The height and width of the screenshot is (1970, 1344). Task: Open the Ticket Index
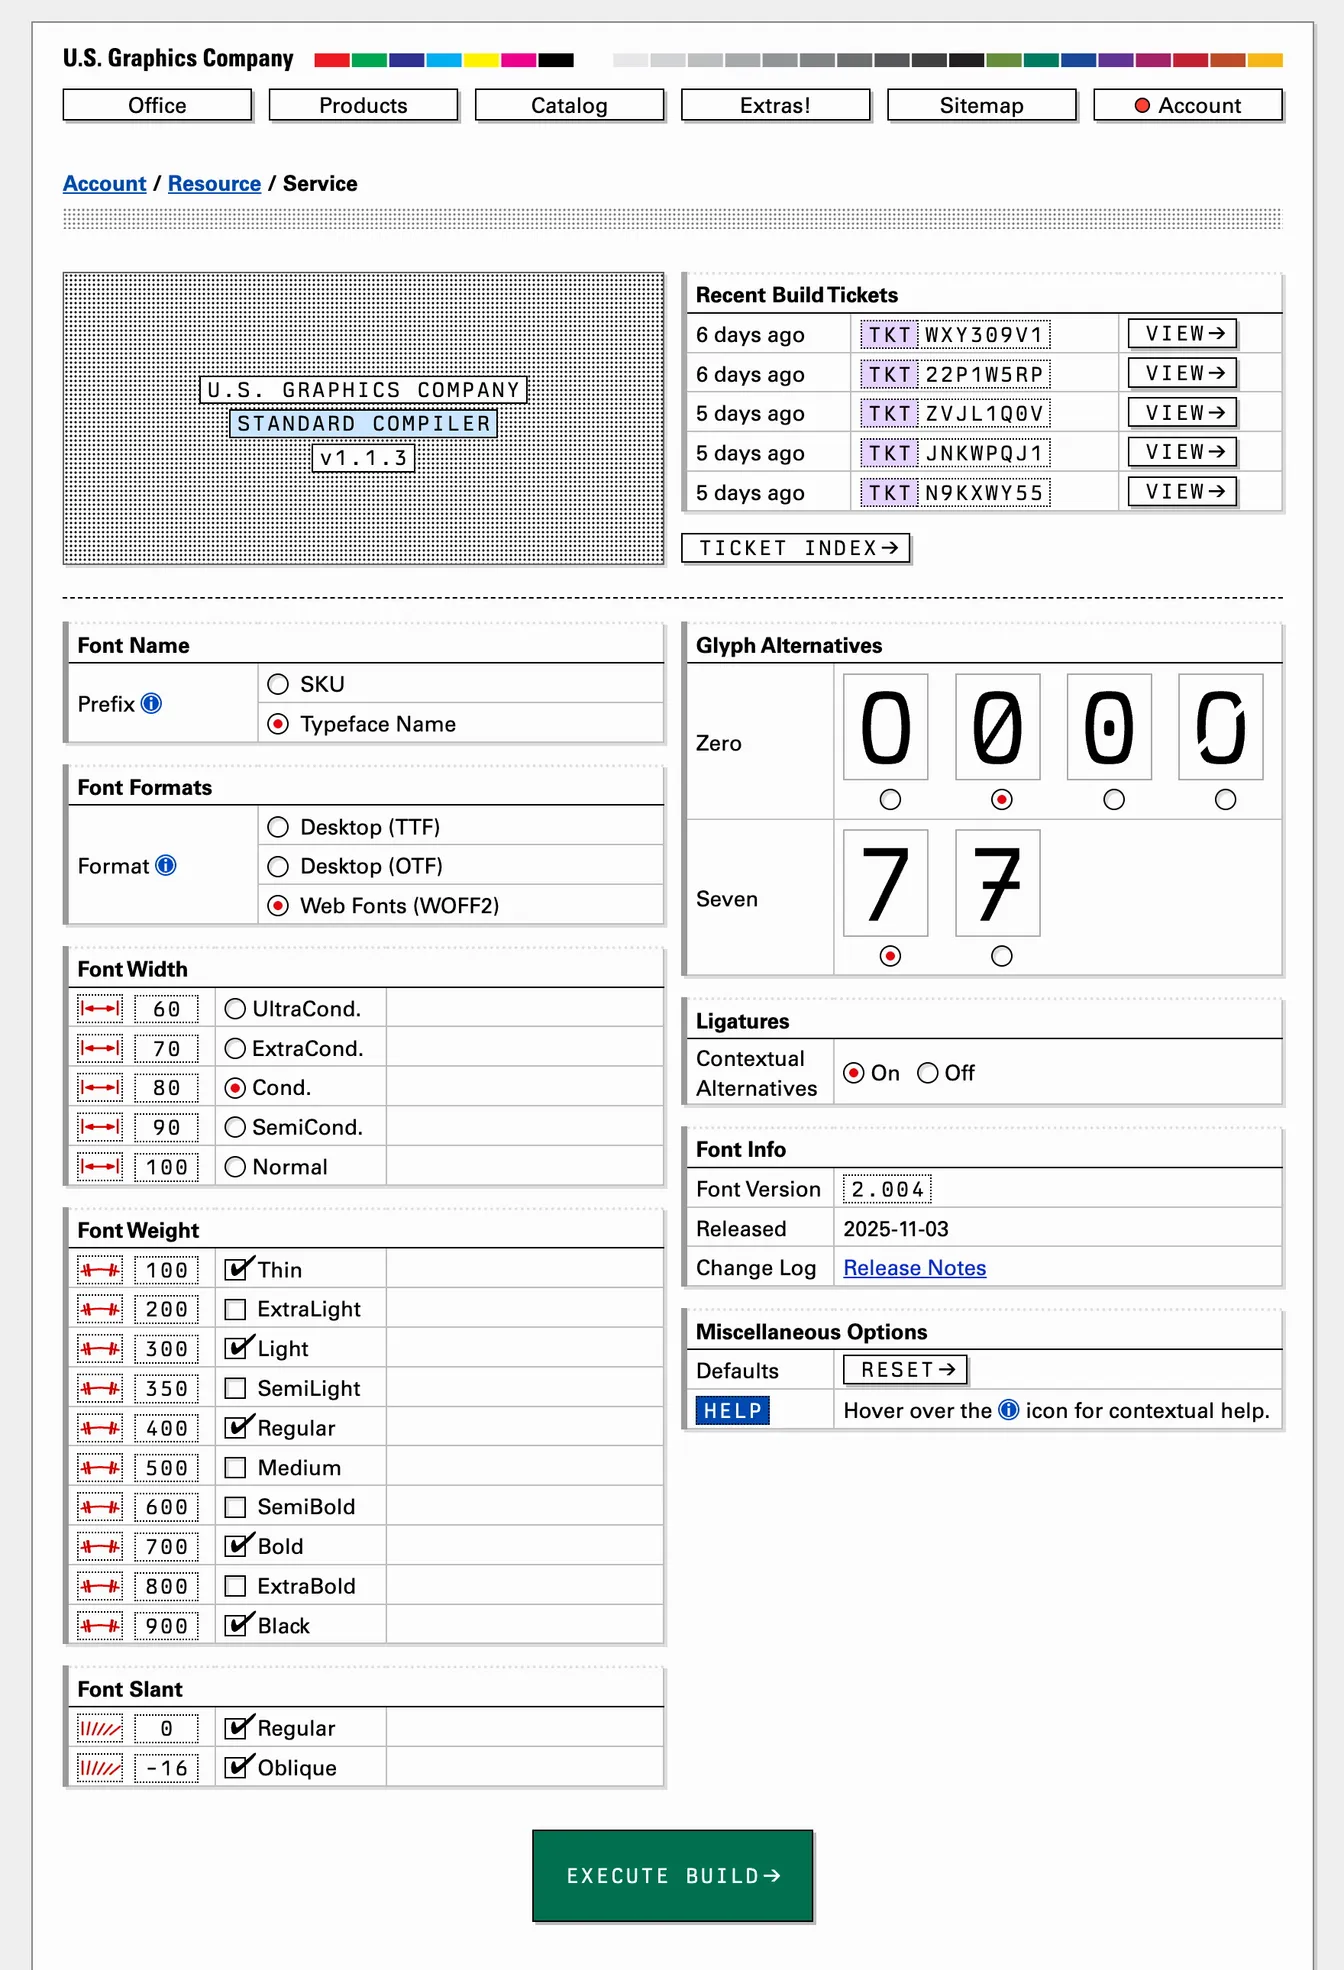[x=796, y=548]
